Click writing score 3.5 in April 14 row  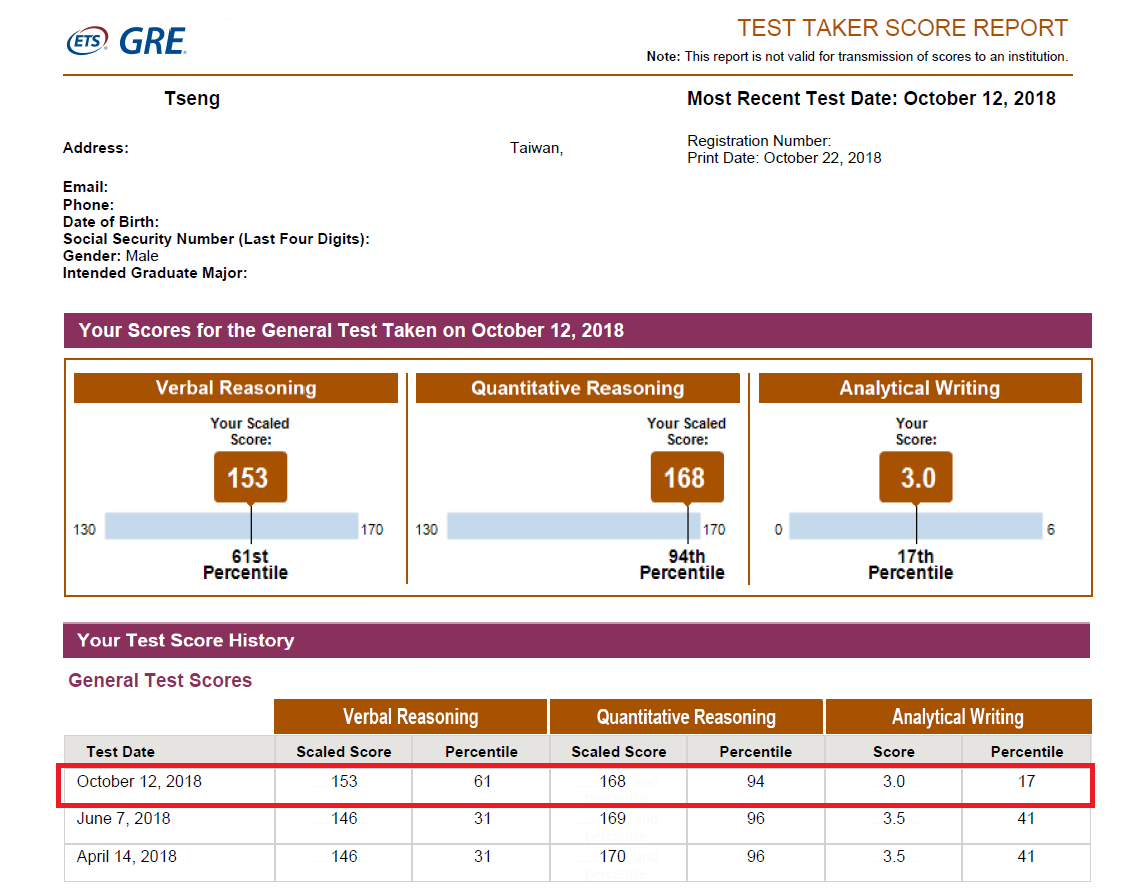(893, 857)
